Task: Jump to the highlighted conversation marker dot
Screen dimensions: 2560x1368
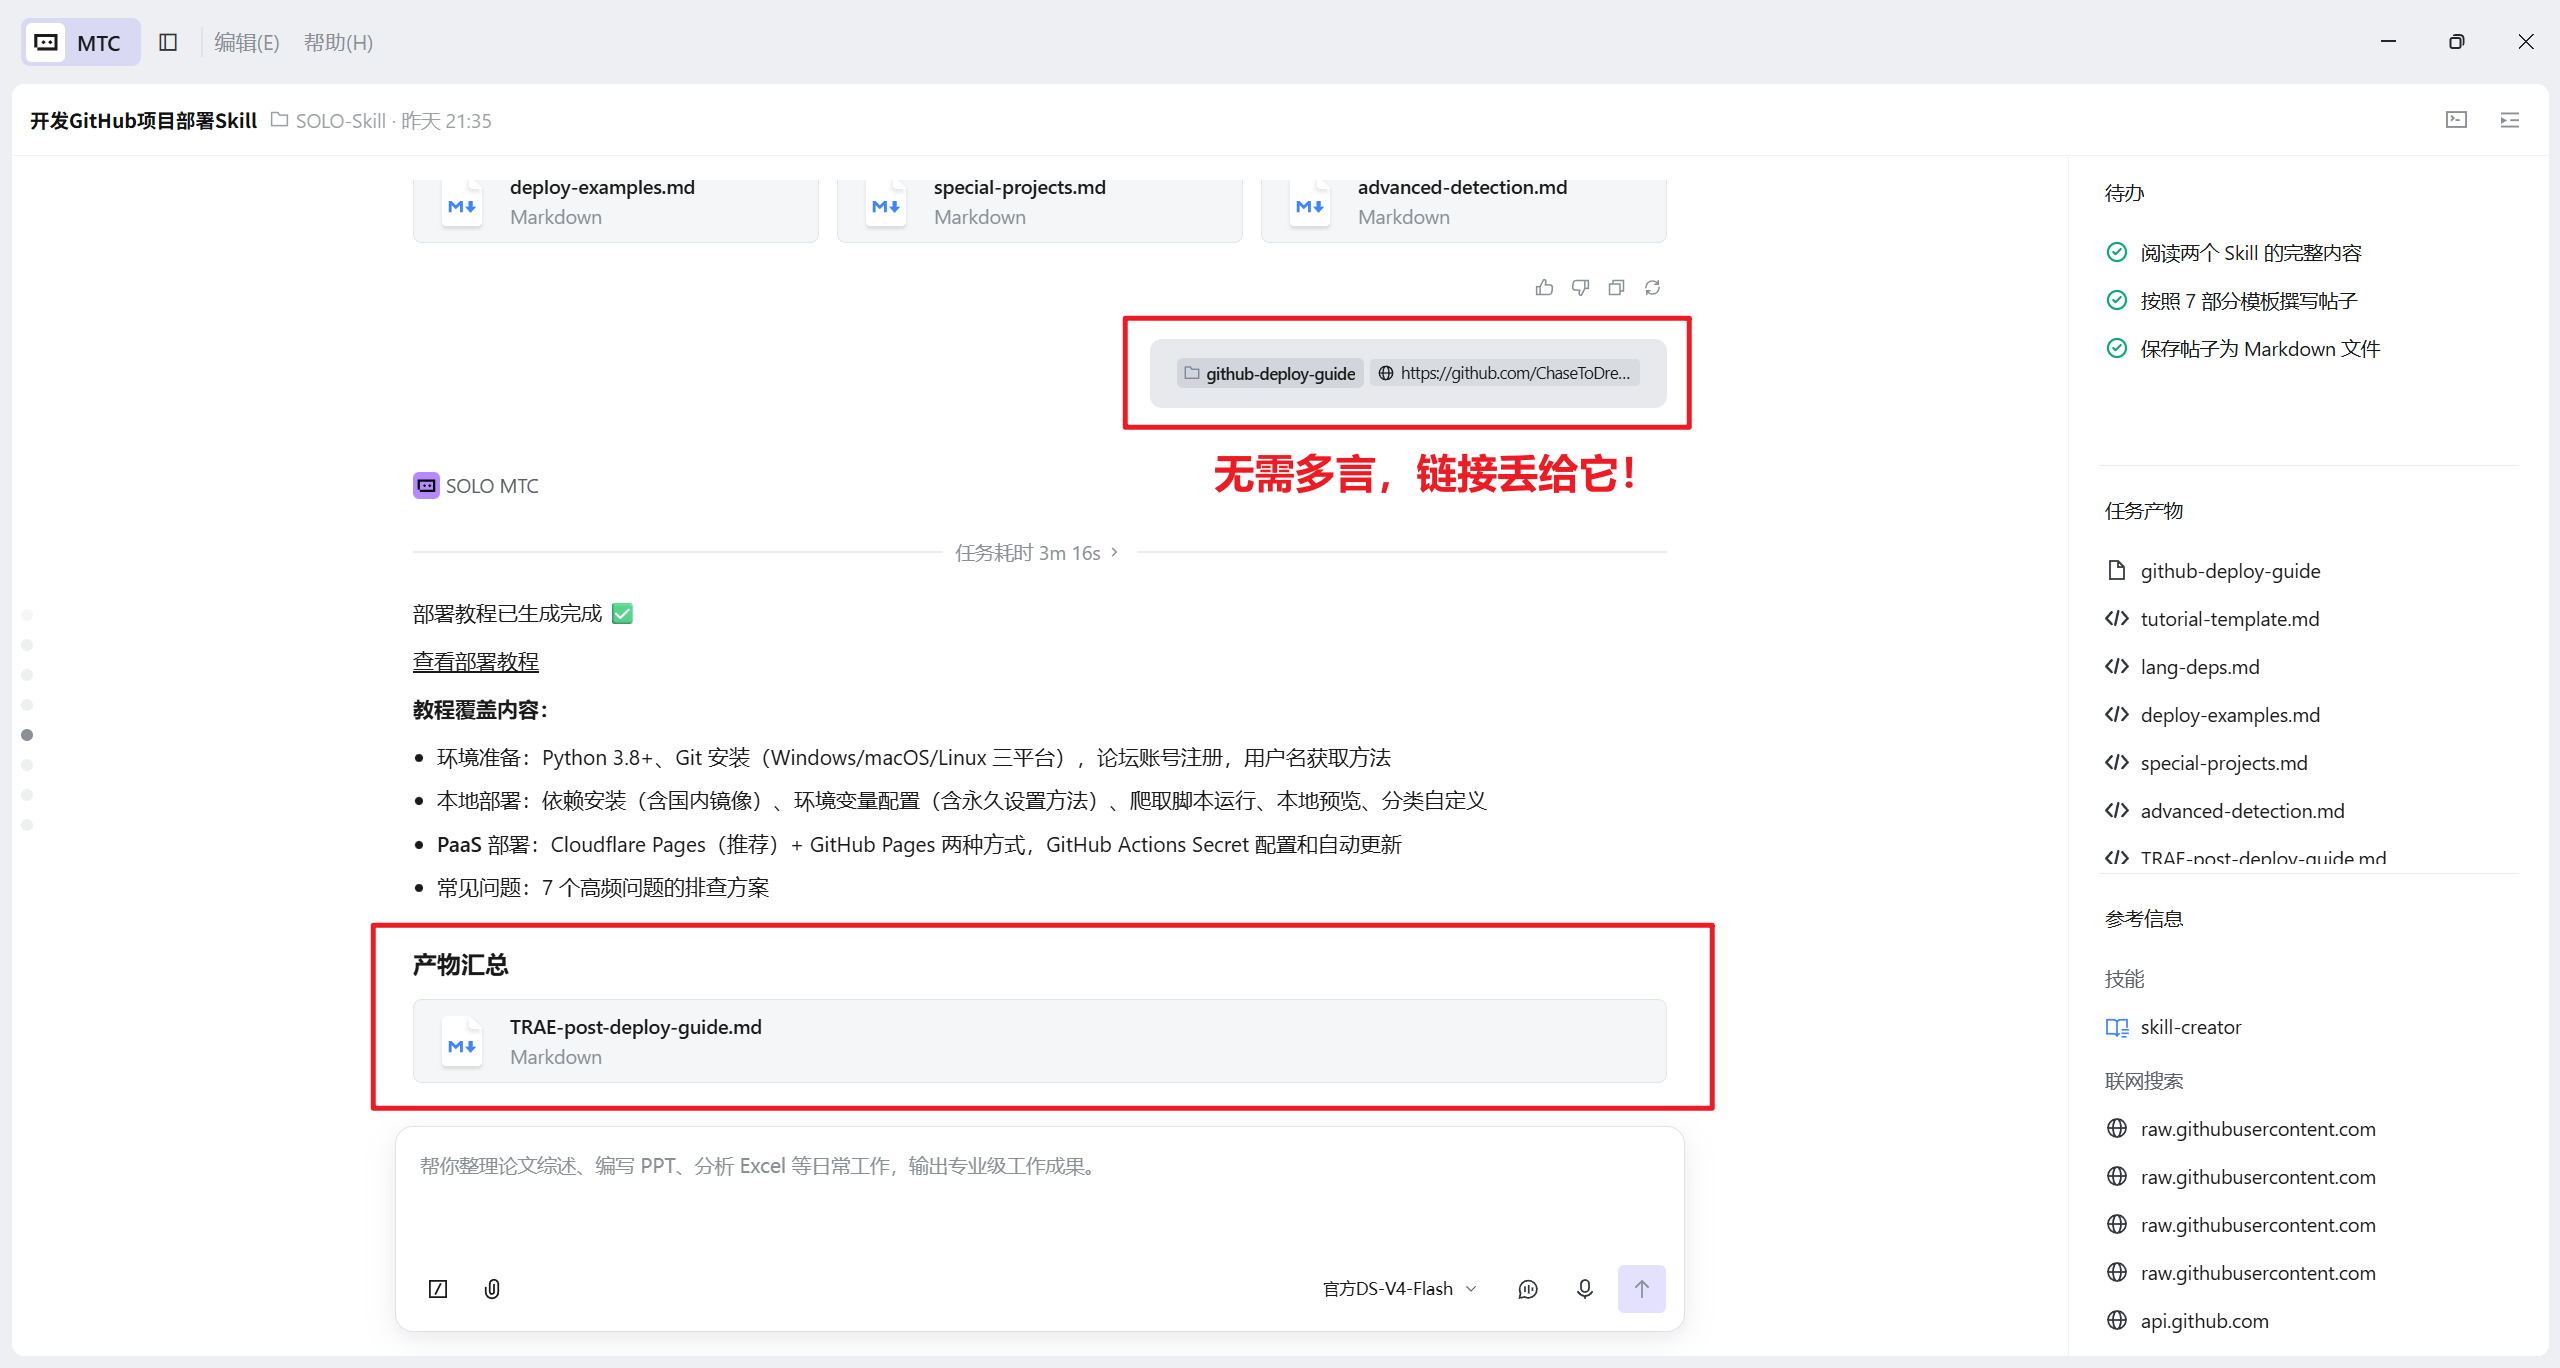Action: point(27,735)
